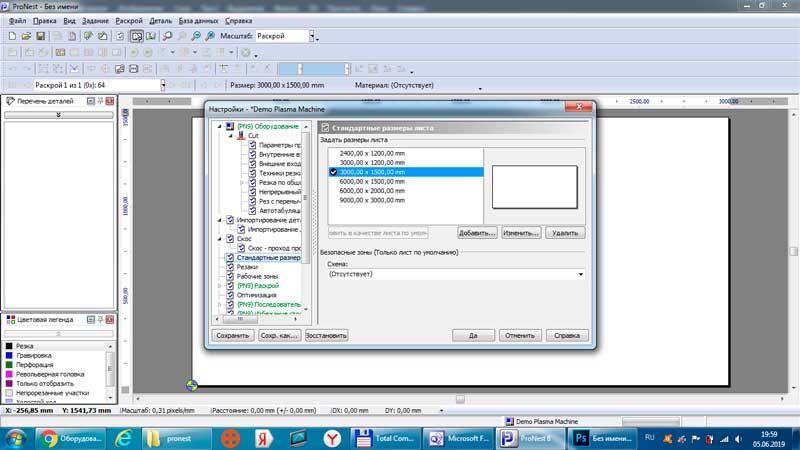Click the blue Гравировка color swatch
The height and width of the screenshot is (450, 800).
click(x=9, y=355)
